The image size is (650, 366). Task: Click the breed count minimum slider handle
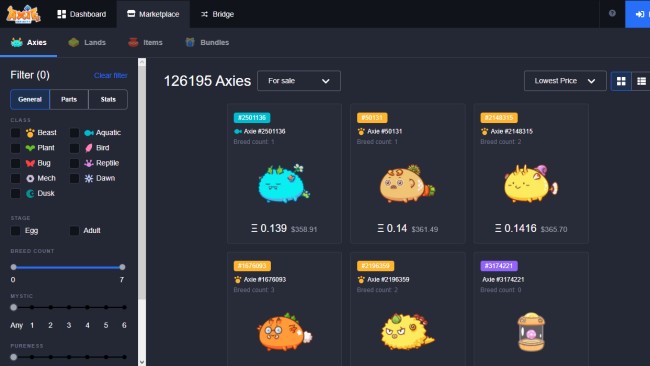tap(14, 267)
